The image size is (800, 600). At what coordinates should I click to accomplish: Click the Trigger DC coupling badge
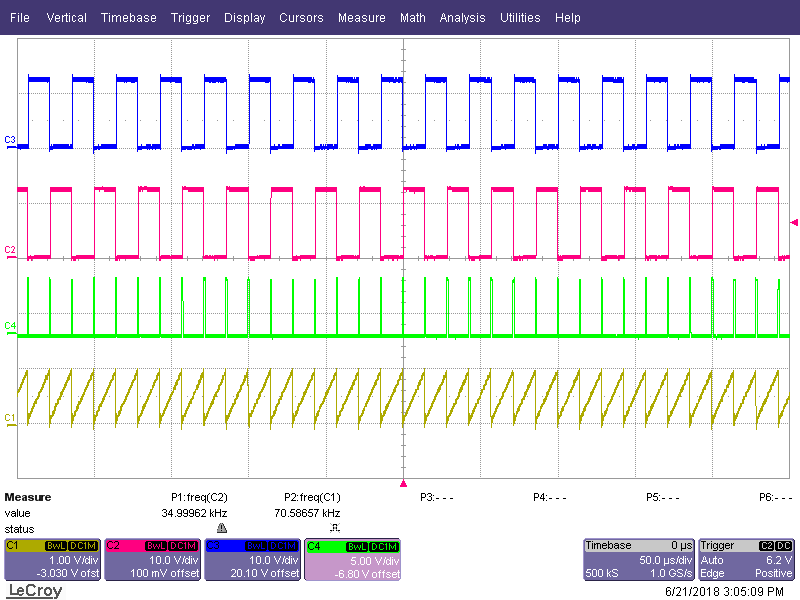click(x=783, y=545)
